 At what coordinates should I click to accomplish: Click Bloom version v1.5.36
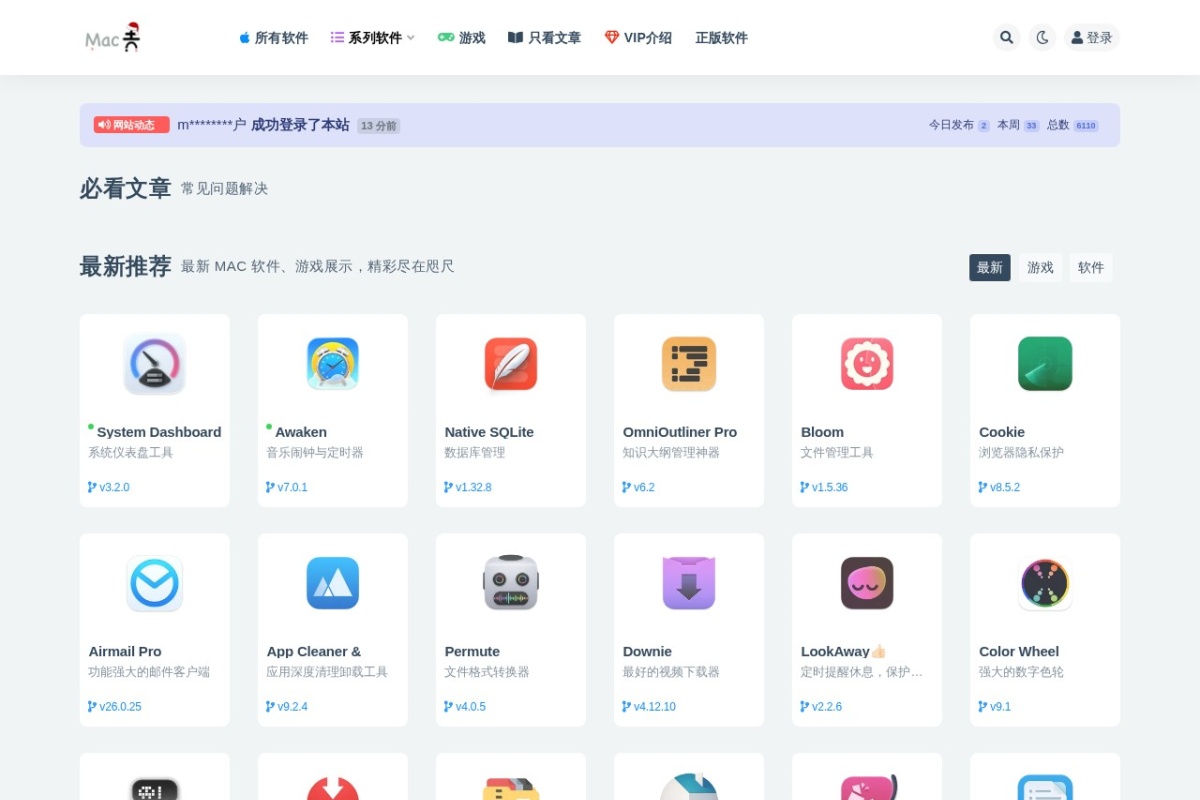click(824, 488)
